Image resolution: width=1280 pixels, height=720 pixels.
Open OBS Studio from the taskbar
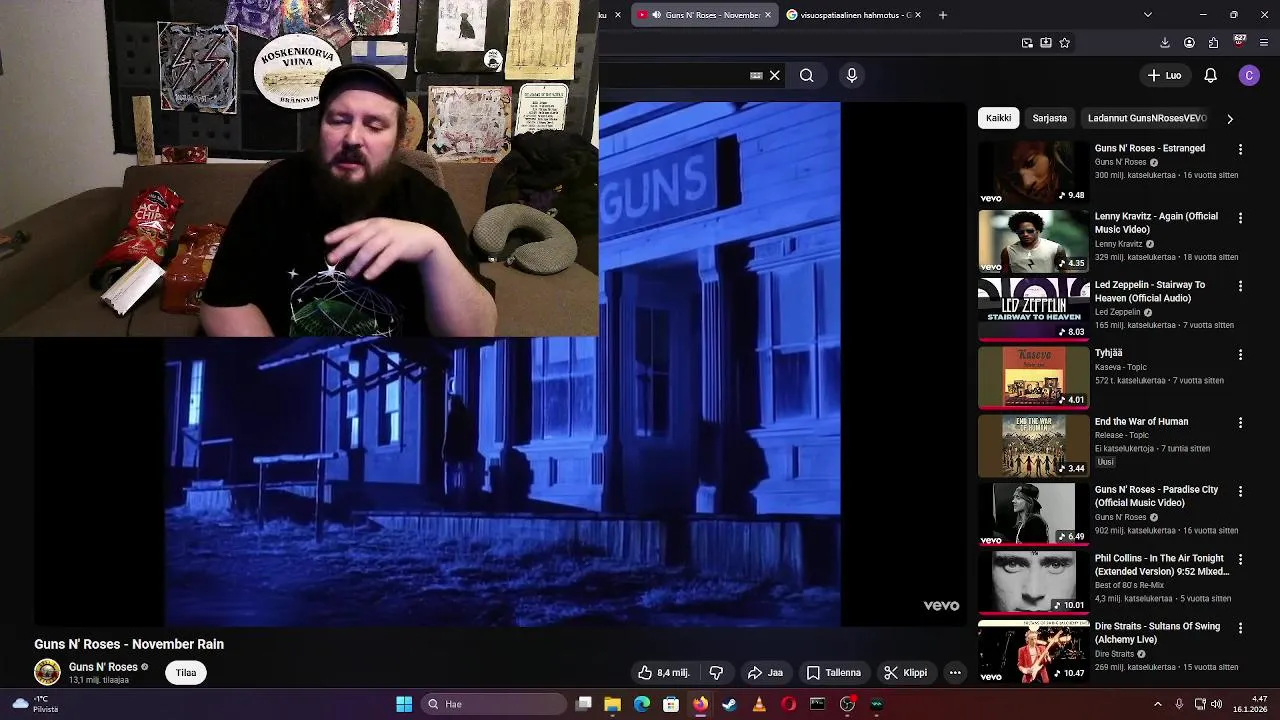click(x=847, y=704)
